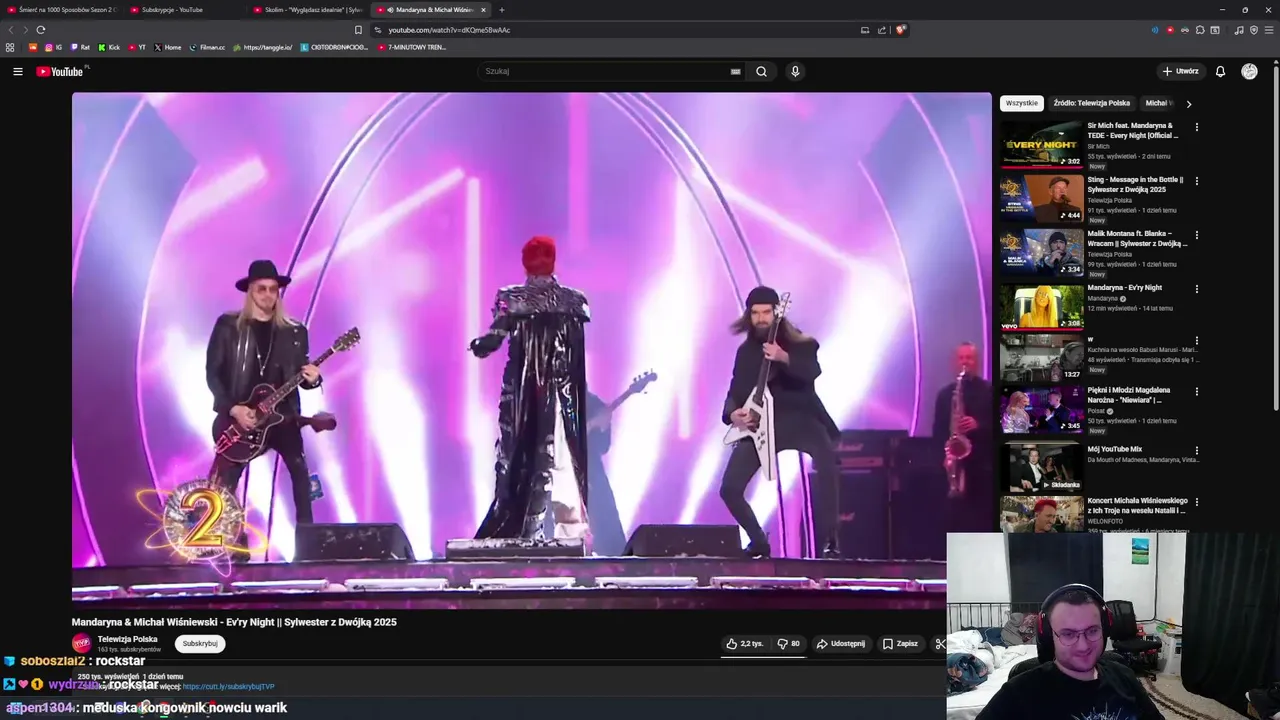Open the Kick bookmark
The height and width of the screenshot is (720, 1280).
point(109,47)
